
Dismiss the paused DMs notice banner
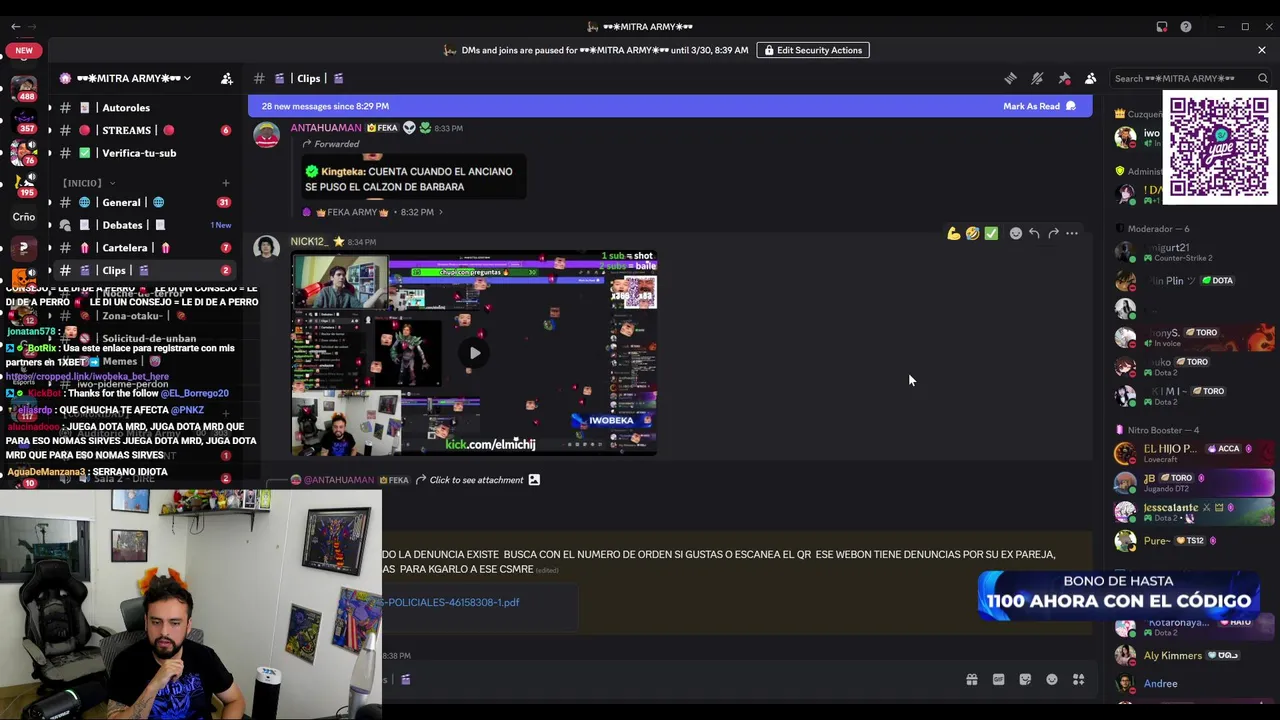pyautogui.click(x=1262, y=50)
